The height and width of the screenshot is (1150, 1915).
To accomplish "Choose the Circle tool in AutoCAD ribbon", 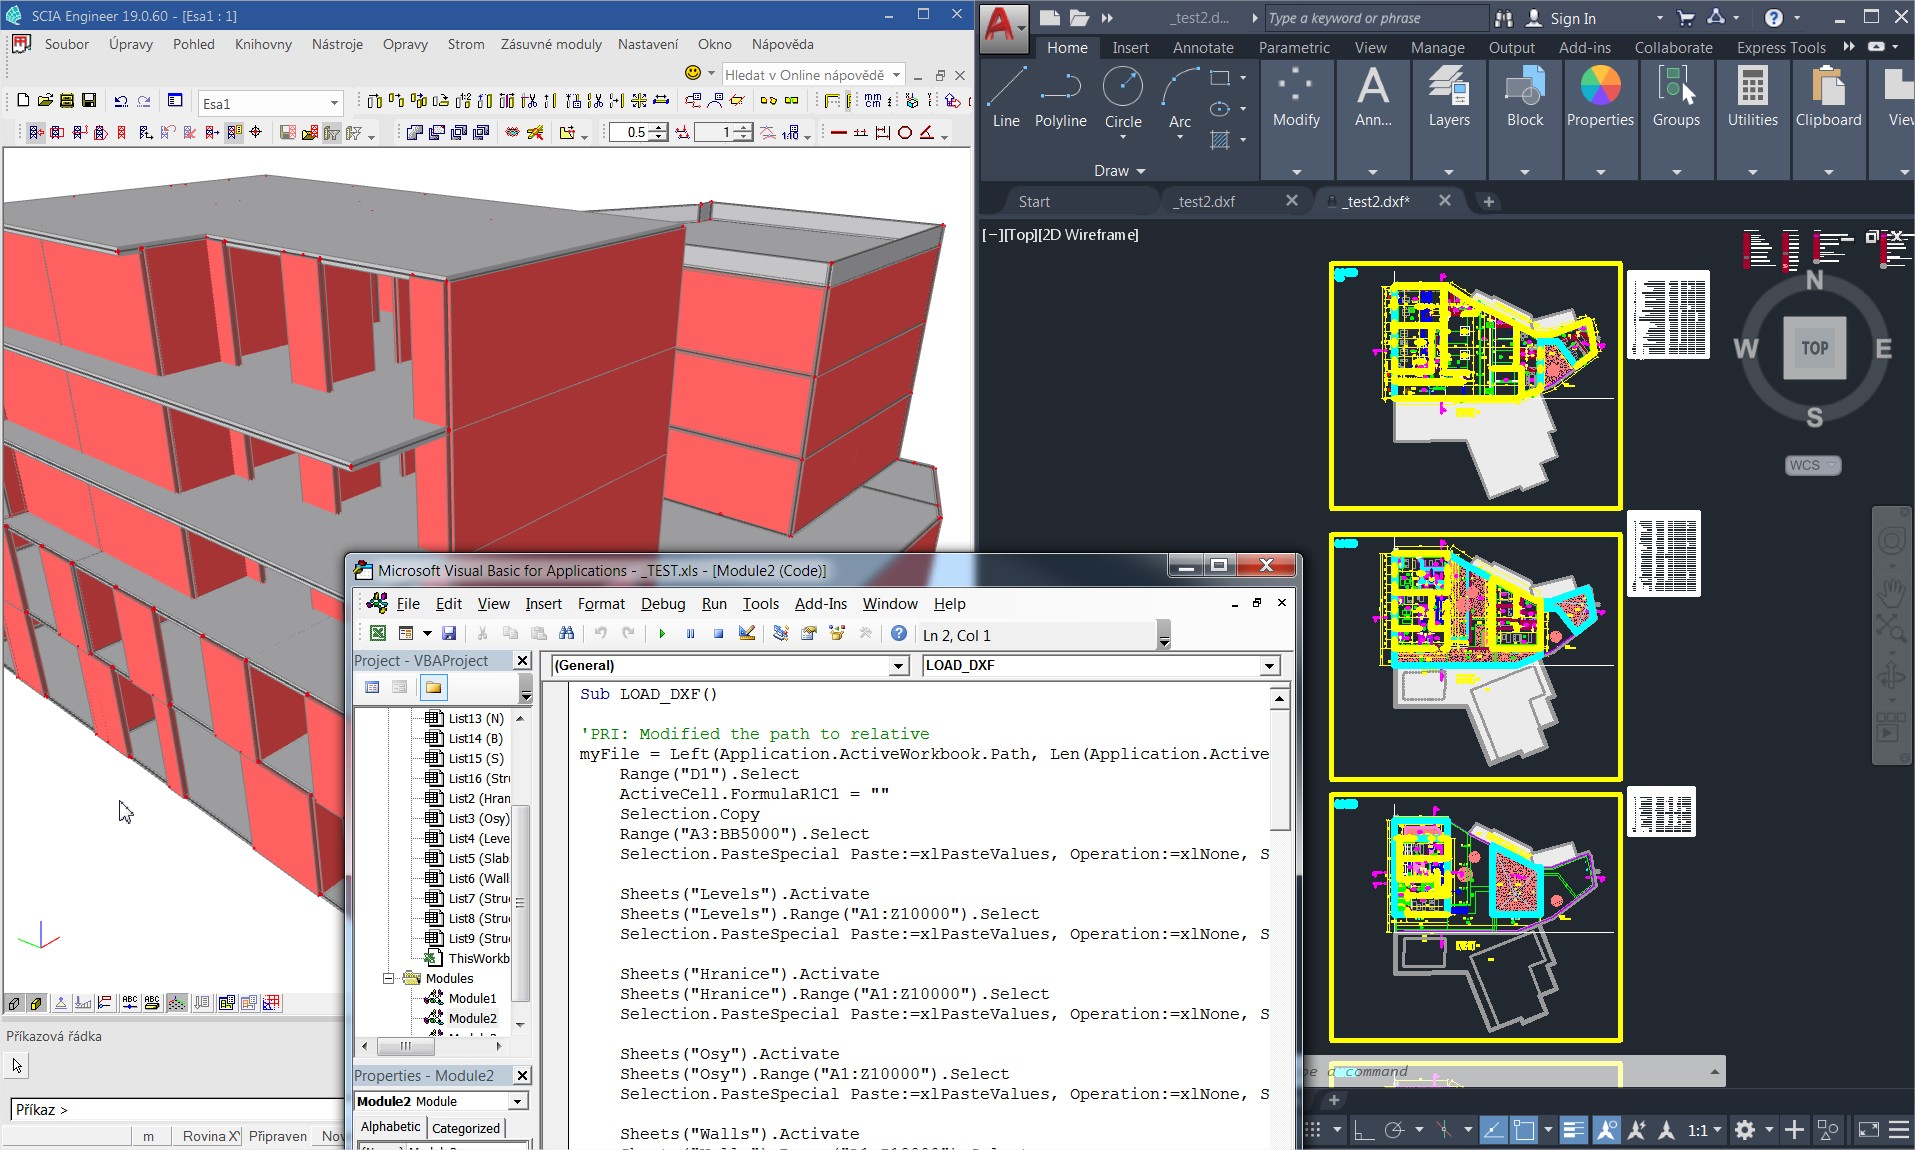I will [1123, 97].
